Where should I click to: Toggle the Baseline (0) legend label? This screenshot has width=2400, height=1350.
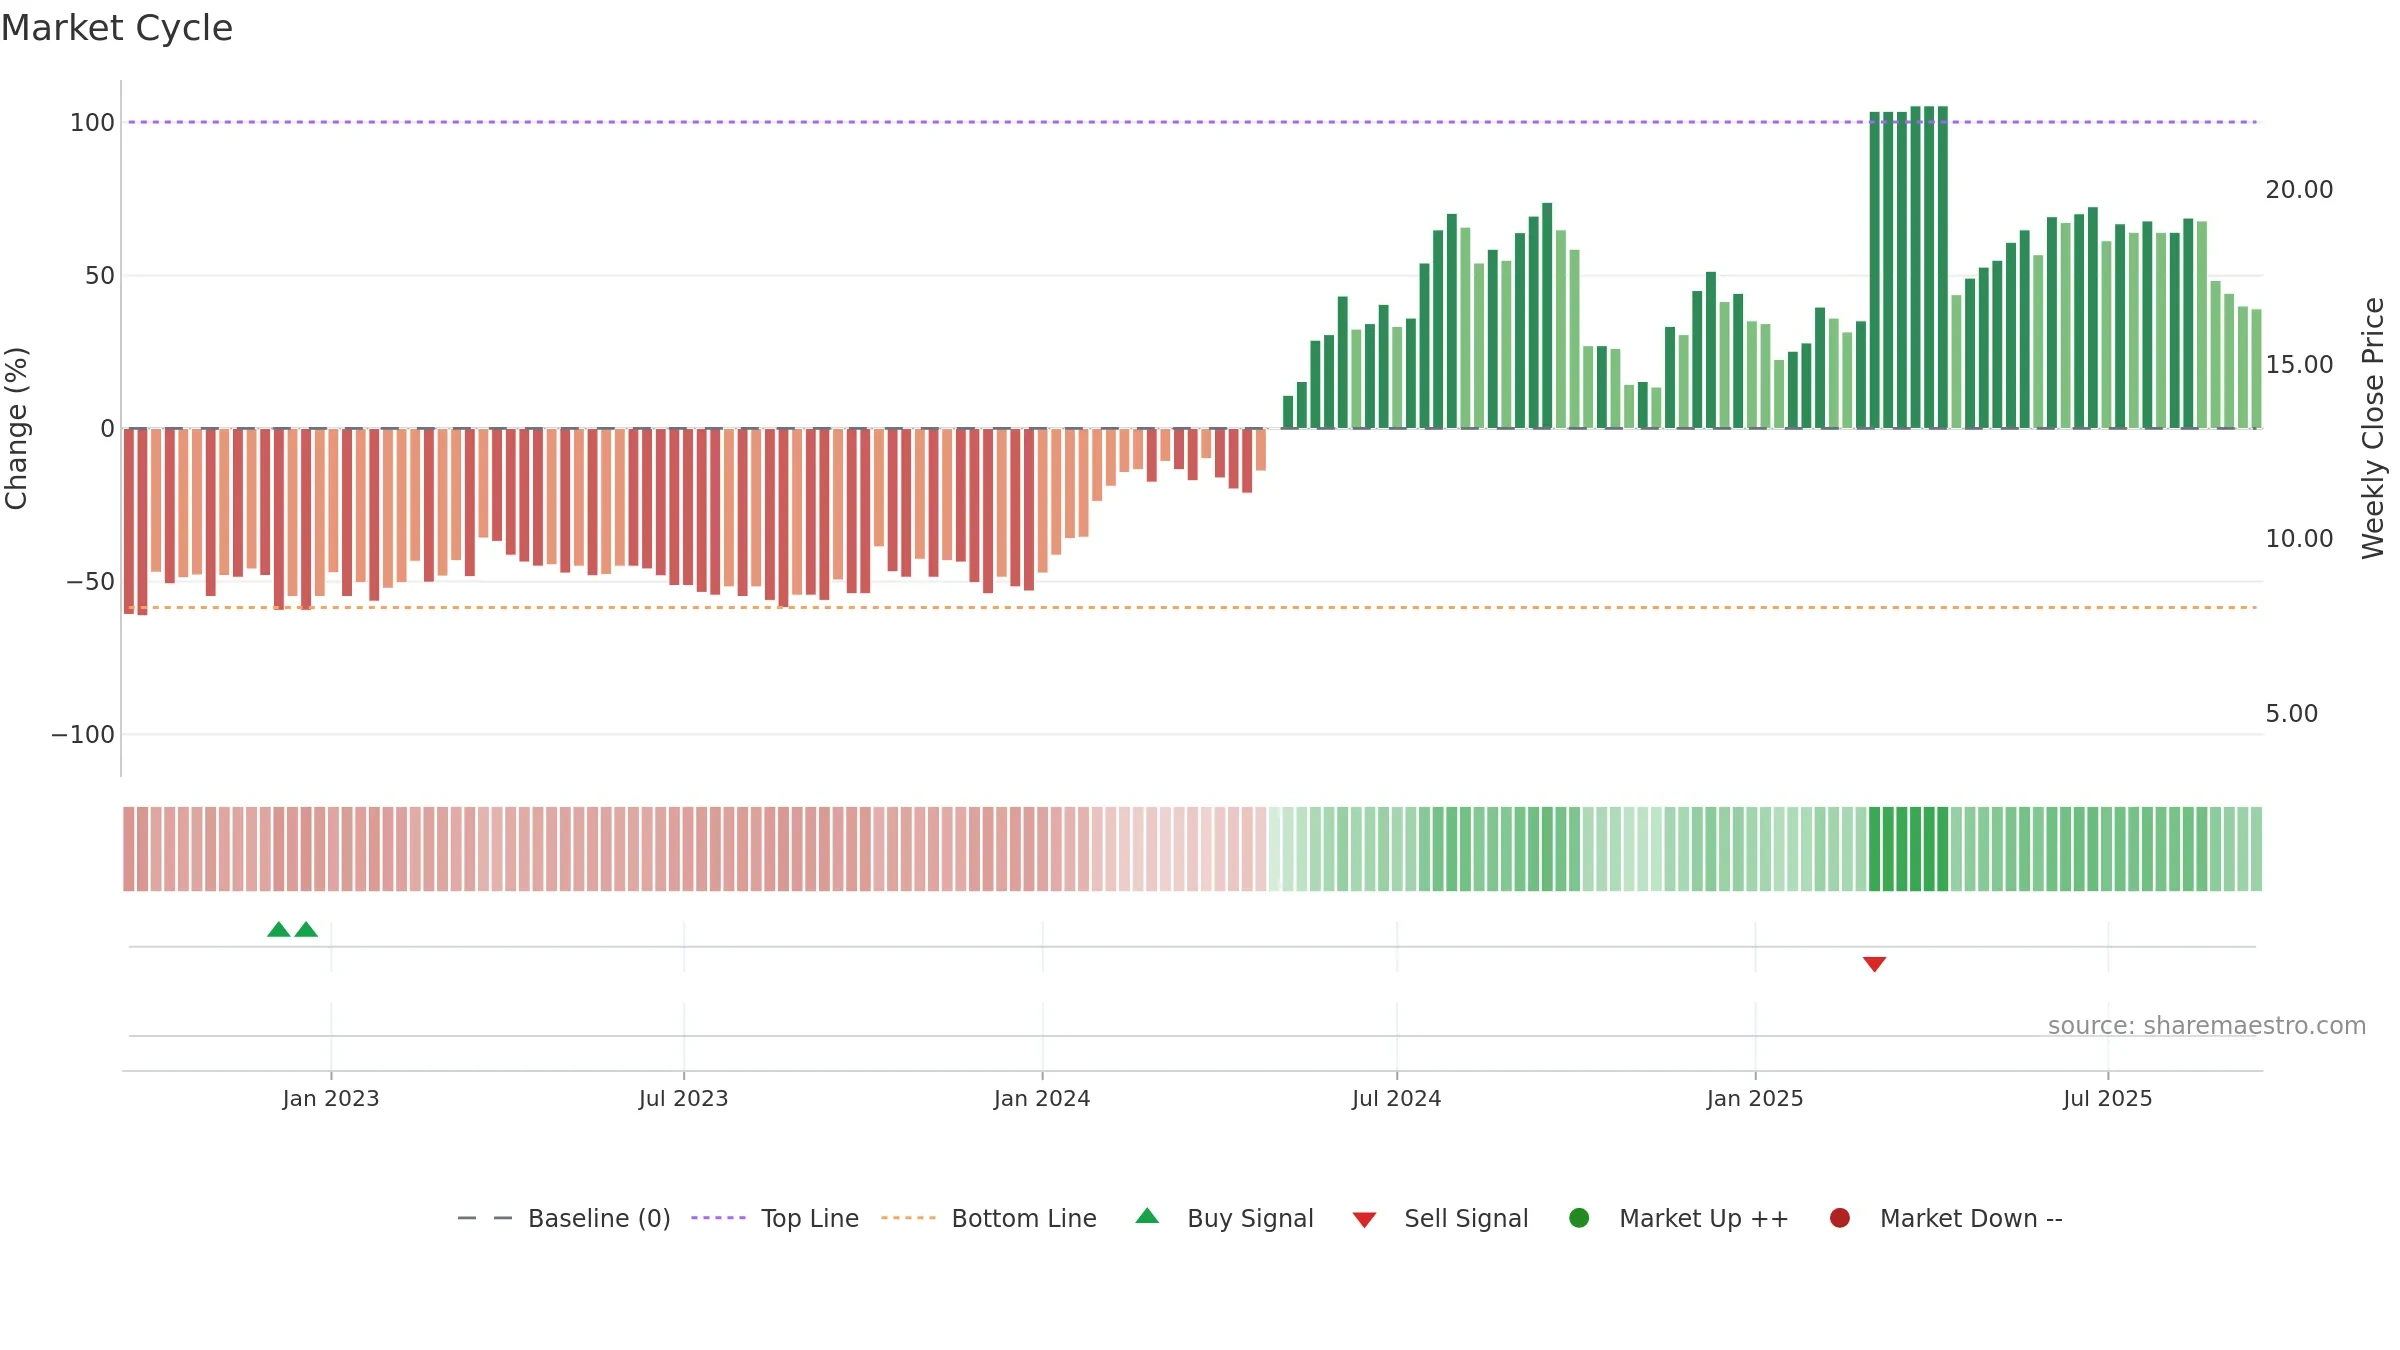599,1219
